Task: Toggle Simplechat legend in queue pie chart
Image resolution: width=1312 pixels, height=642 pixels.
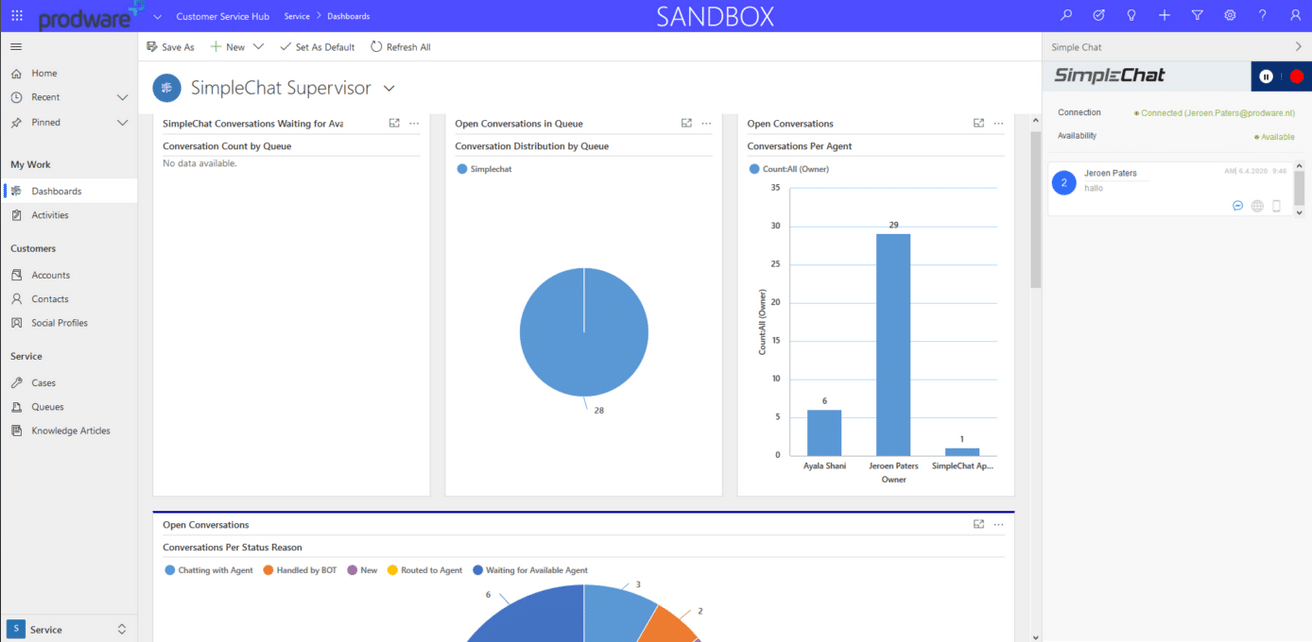Action: point(484,169)
